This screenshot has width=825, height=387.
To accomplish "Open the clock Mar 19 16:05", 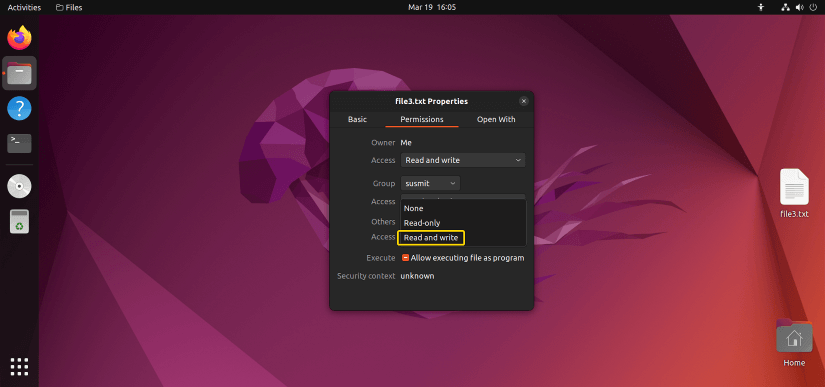I will [x=431, y=7].
